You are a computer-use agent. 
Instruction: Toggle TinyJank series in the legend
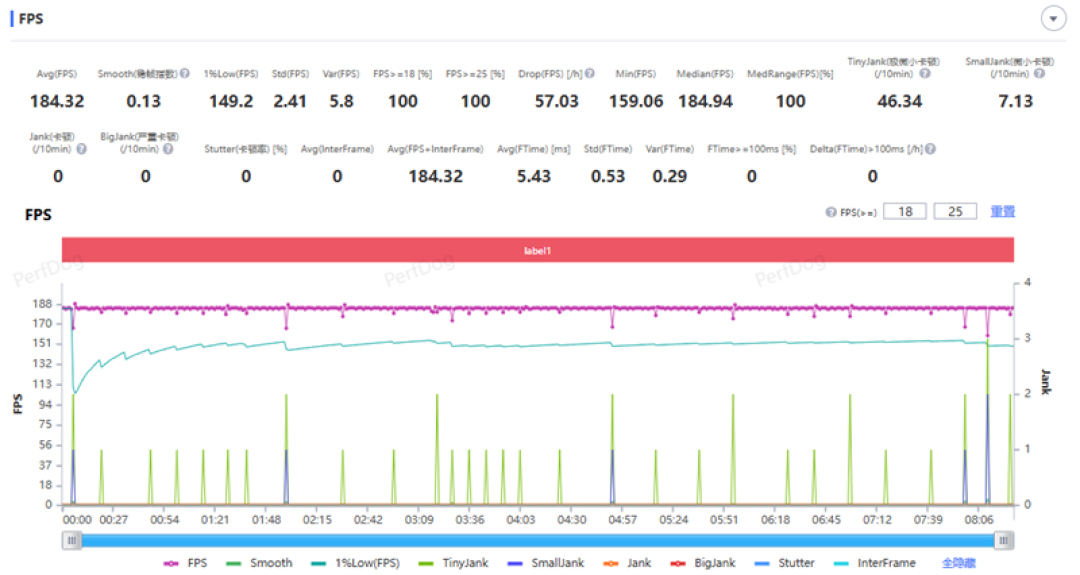pyautogui.click(x=453, y=563)
